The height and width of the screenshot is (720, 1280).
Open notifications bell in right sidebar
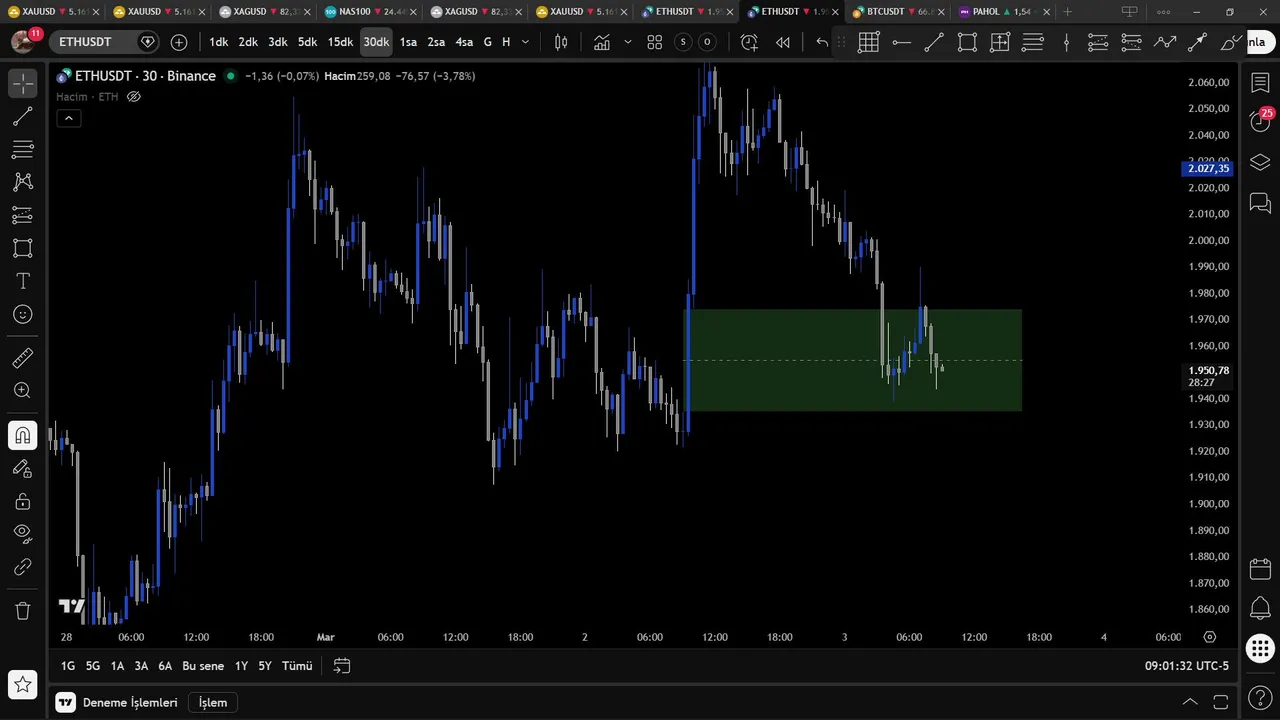tap(1260, 608)
